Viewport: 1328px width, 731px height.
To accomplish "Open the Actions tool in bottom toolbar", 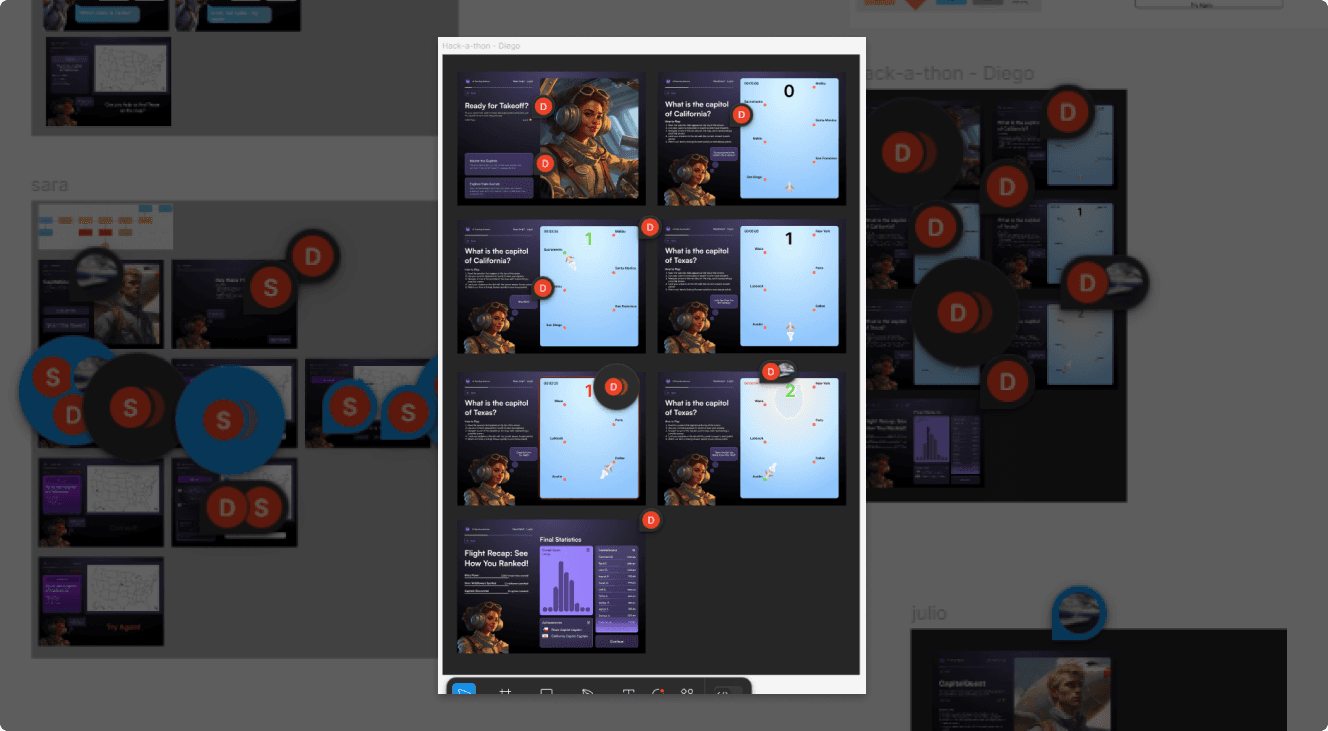I will pos(687,690).
